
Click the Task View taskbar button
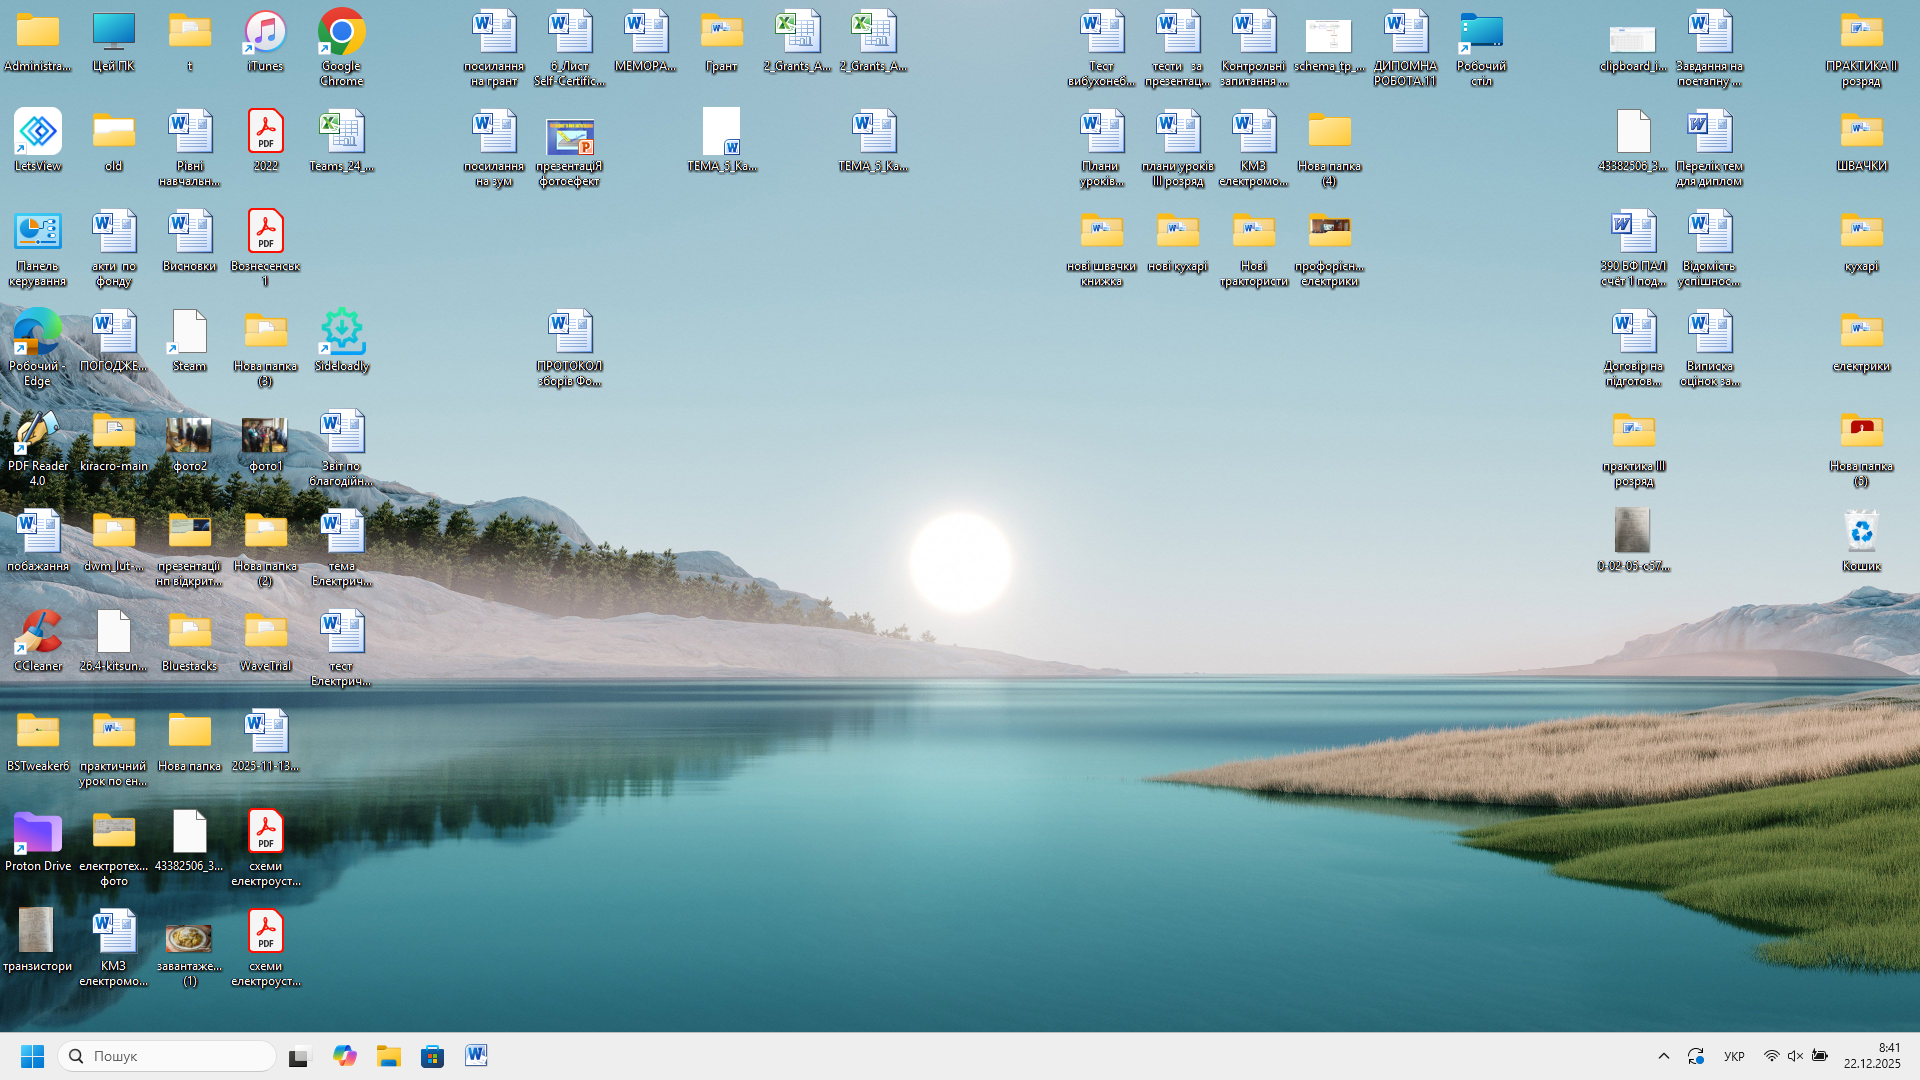pos(300,1056)
